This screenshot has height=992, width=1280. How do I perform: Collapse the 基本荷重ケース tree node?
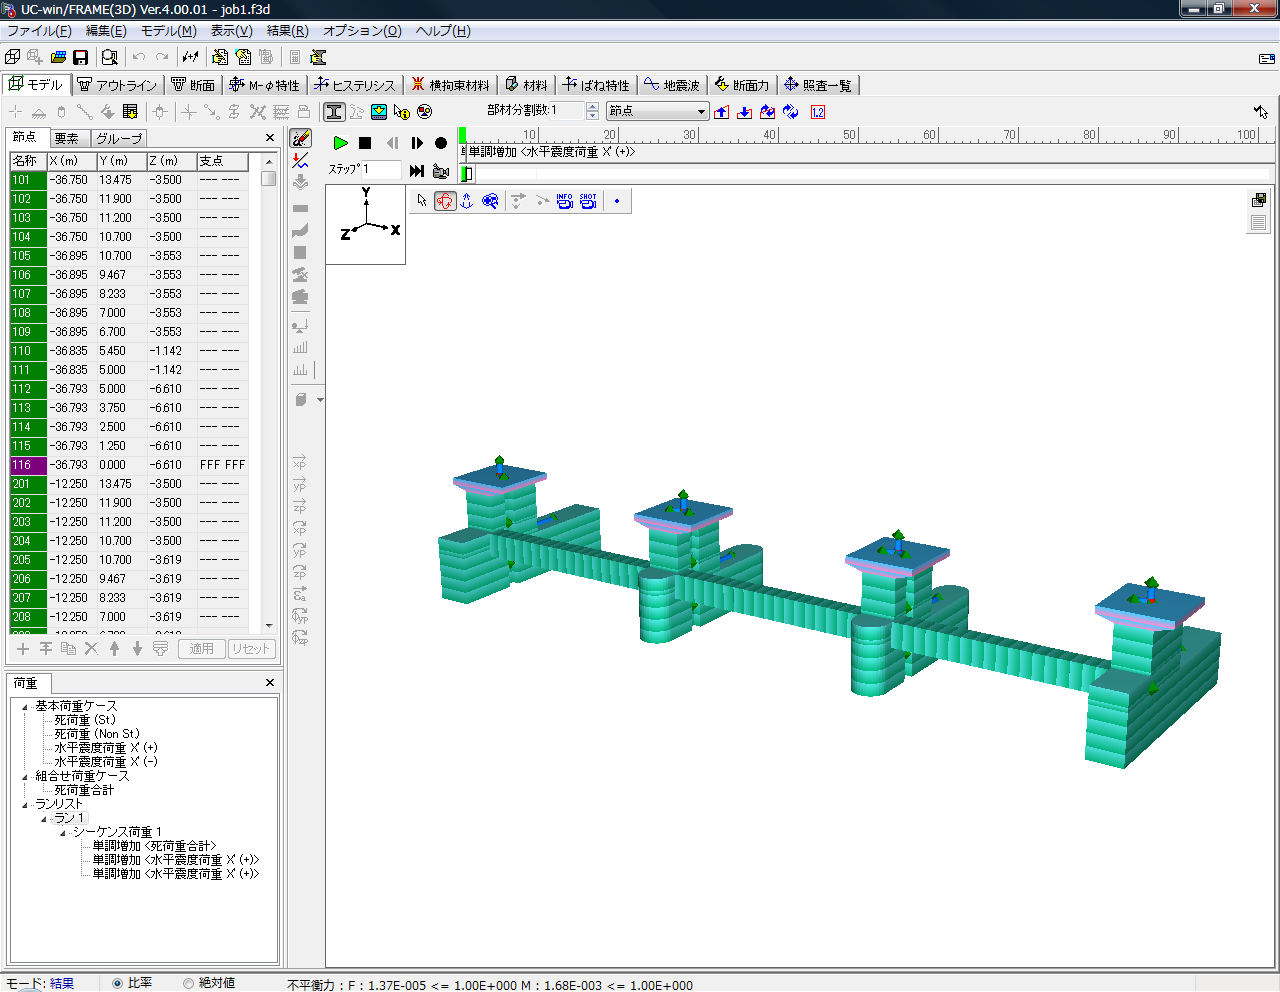[25, 707]
